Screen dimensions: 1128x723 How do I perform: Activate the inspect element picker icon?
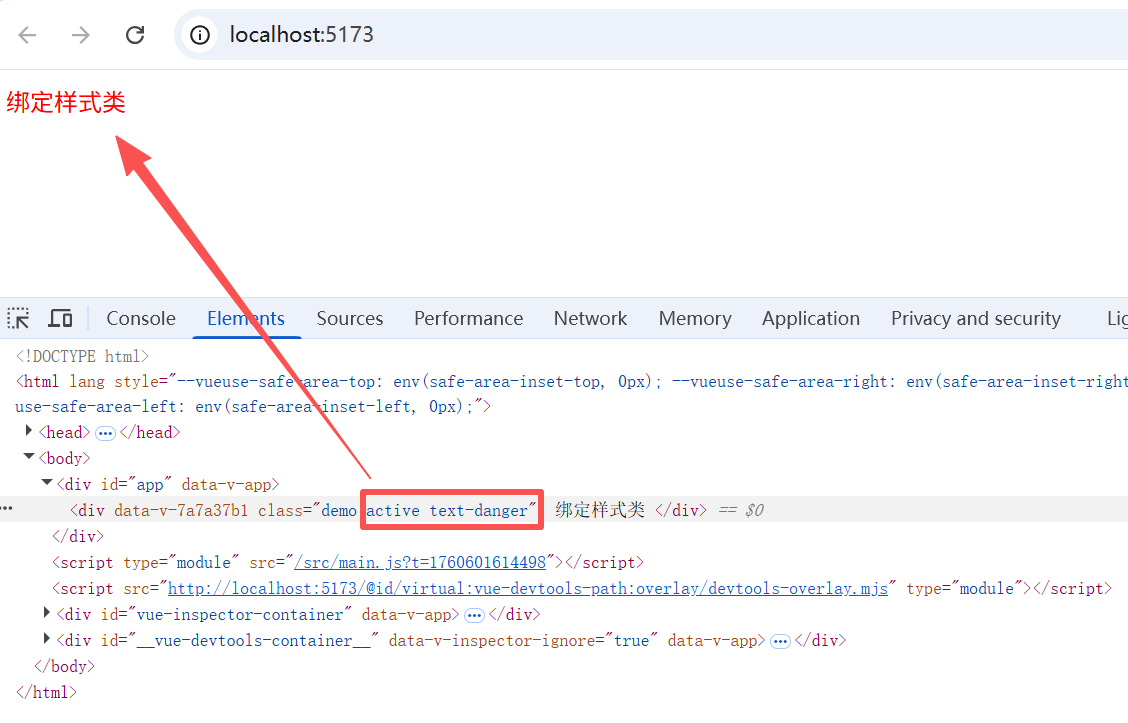pyautogui.click(x=19, y=318)
